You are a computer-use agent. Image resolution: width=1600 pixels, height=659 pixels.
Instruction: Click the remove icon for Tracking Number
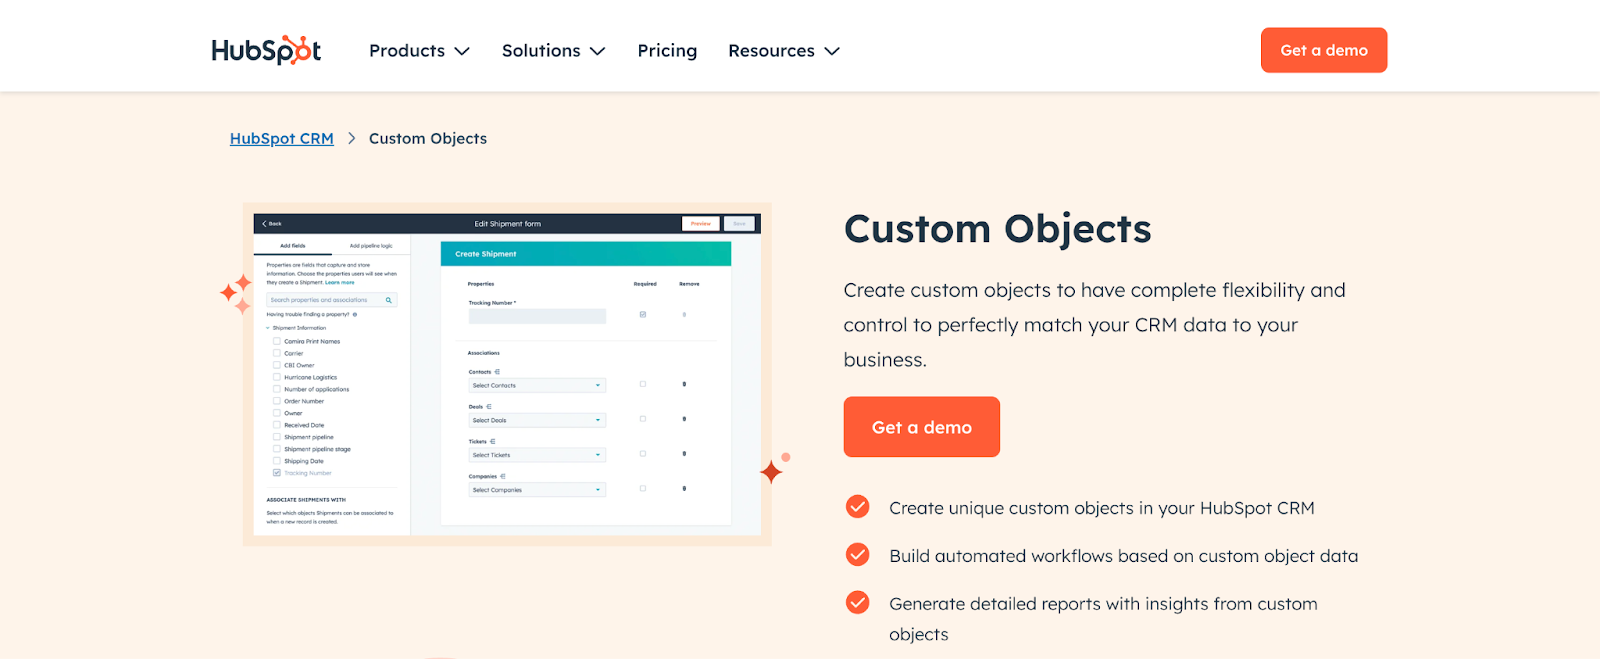(x=684, y=315)
